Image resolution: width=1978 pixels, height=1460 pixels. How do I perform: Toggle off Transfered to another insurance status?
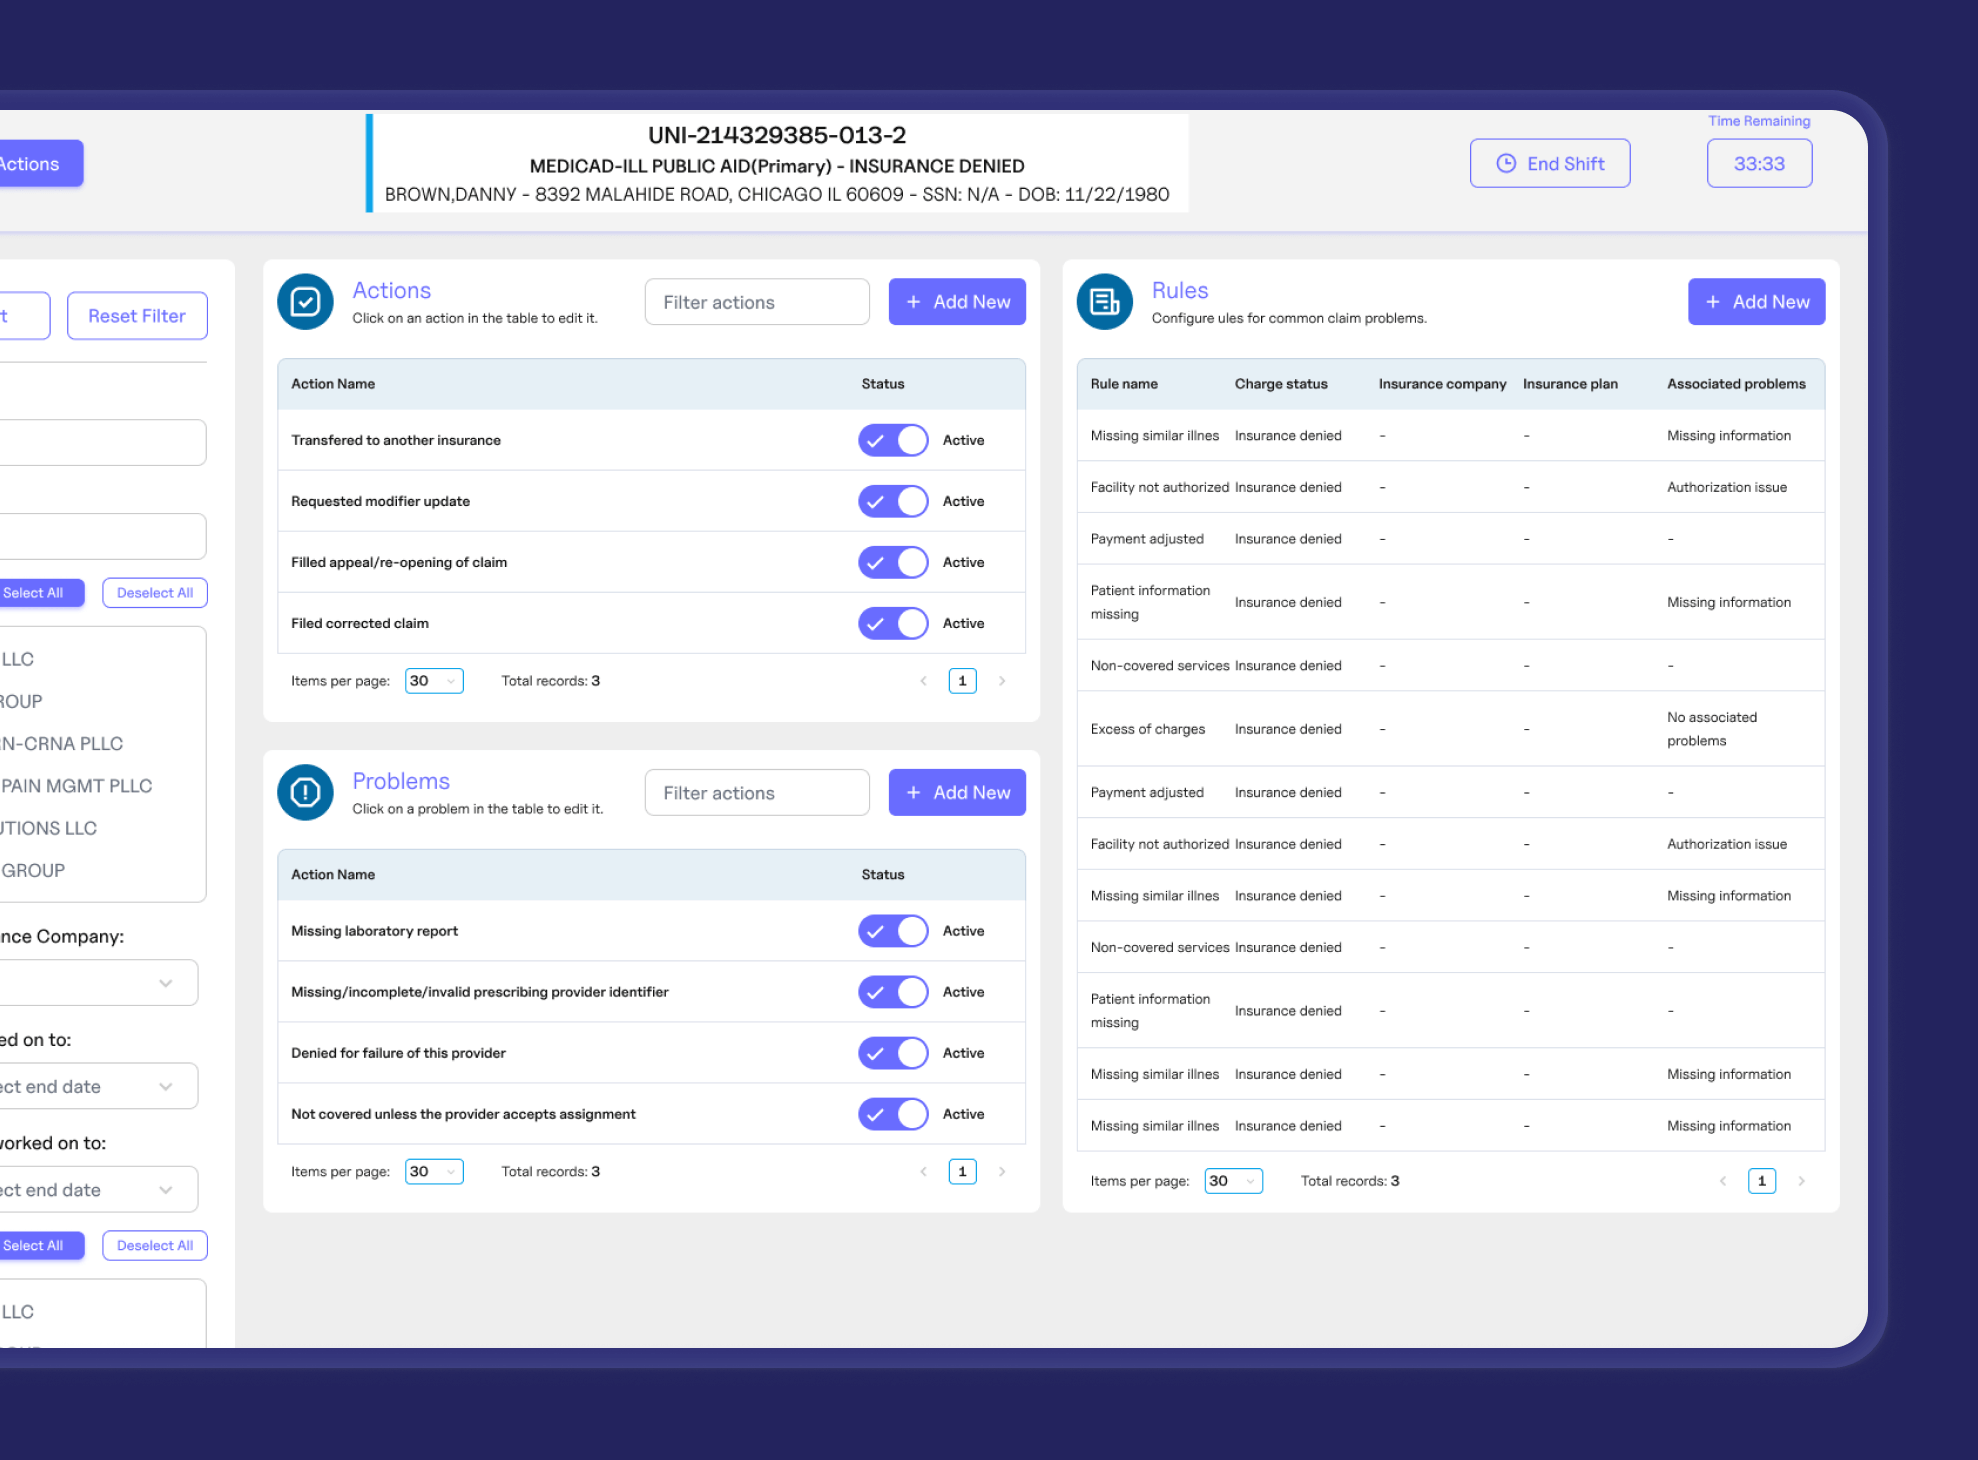click(893, 440)
